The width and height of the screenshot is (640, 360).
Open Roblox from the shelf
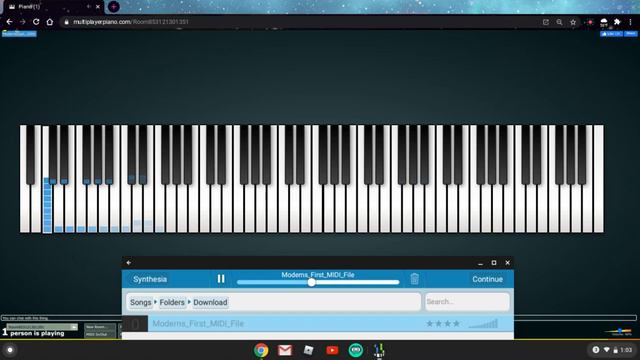(x=309, y=350)
